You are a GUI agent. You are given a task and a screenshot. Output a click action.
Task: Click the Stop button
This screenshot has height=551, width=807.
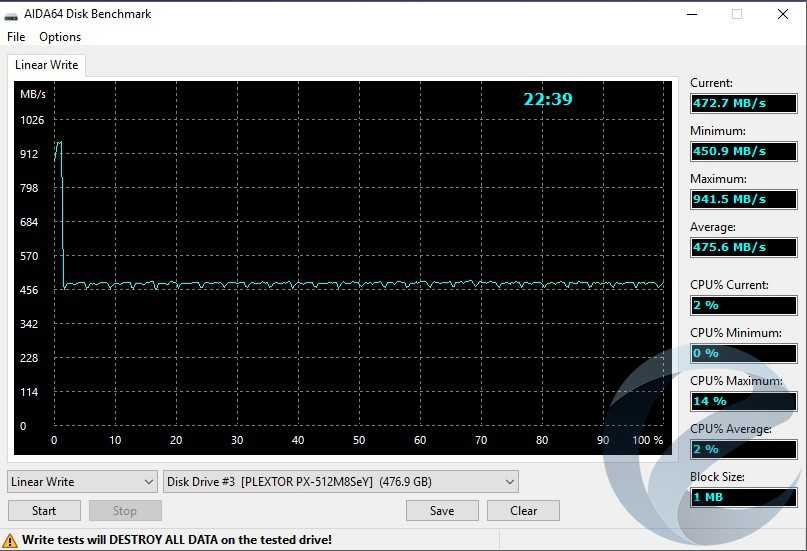[125, 511]
